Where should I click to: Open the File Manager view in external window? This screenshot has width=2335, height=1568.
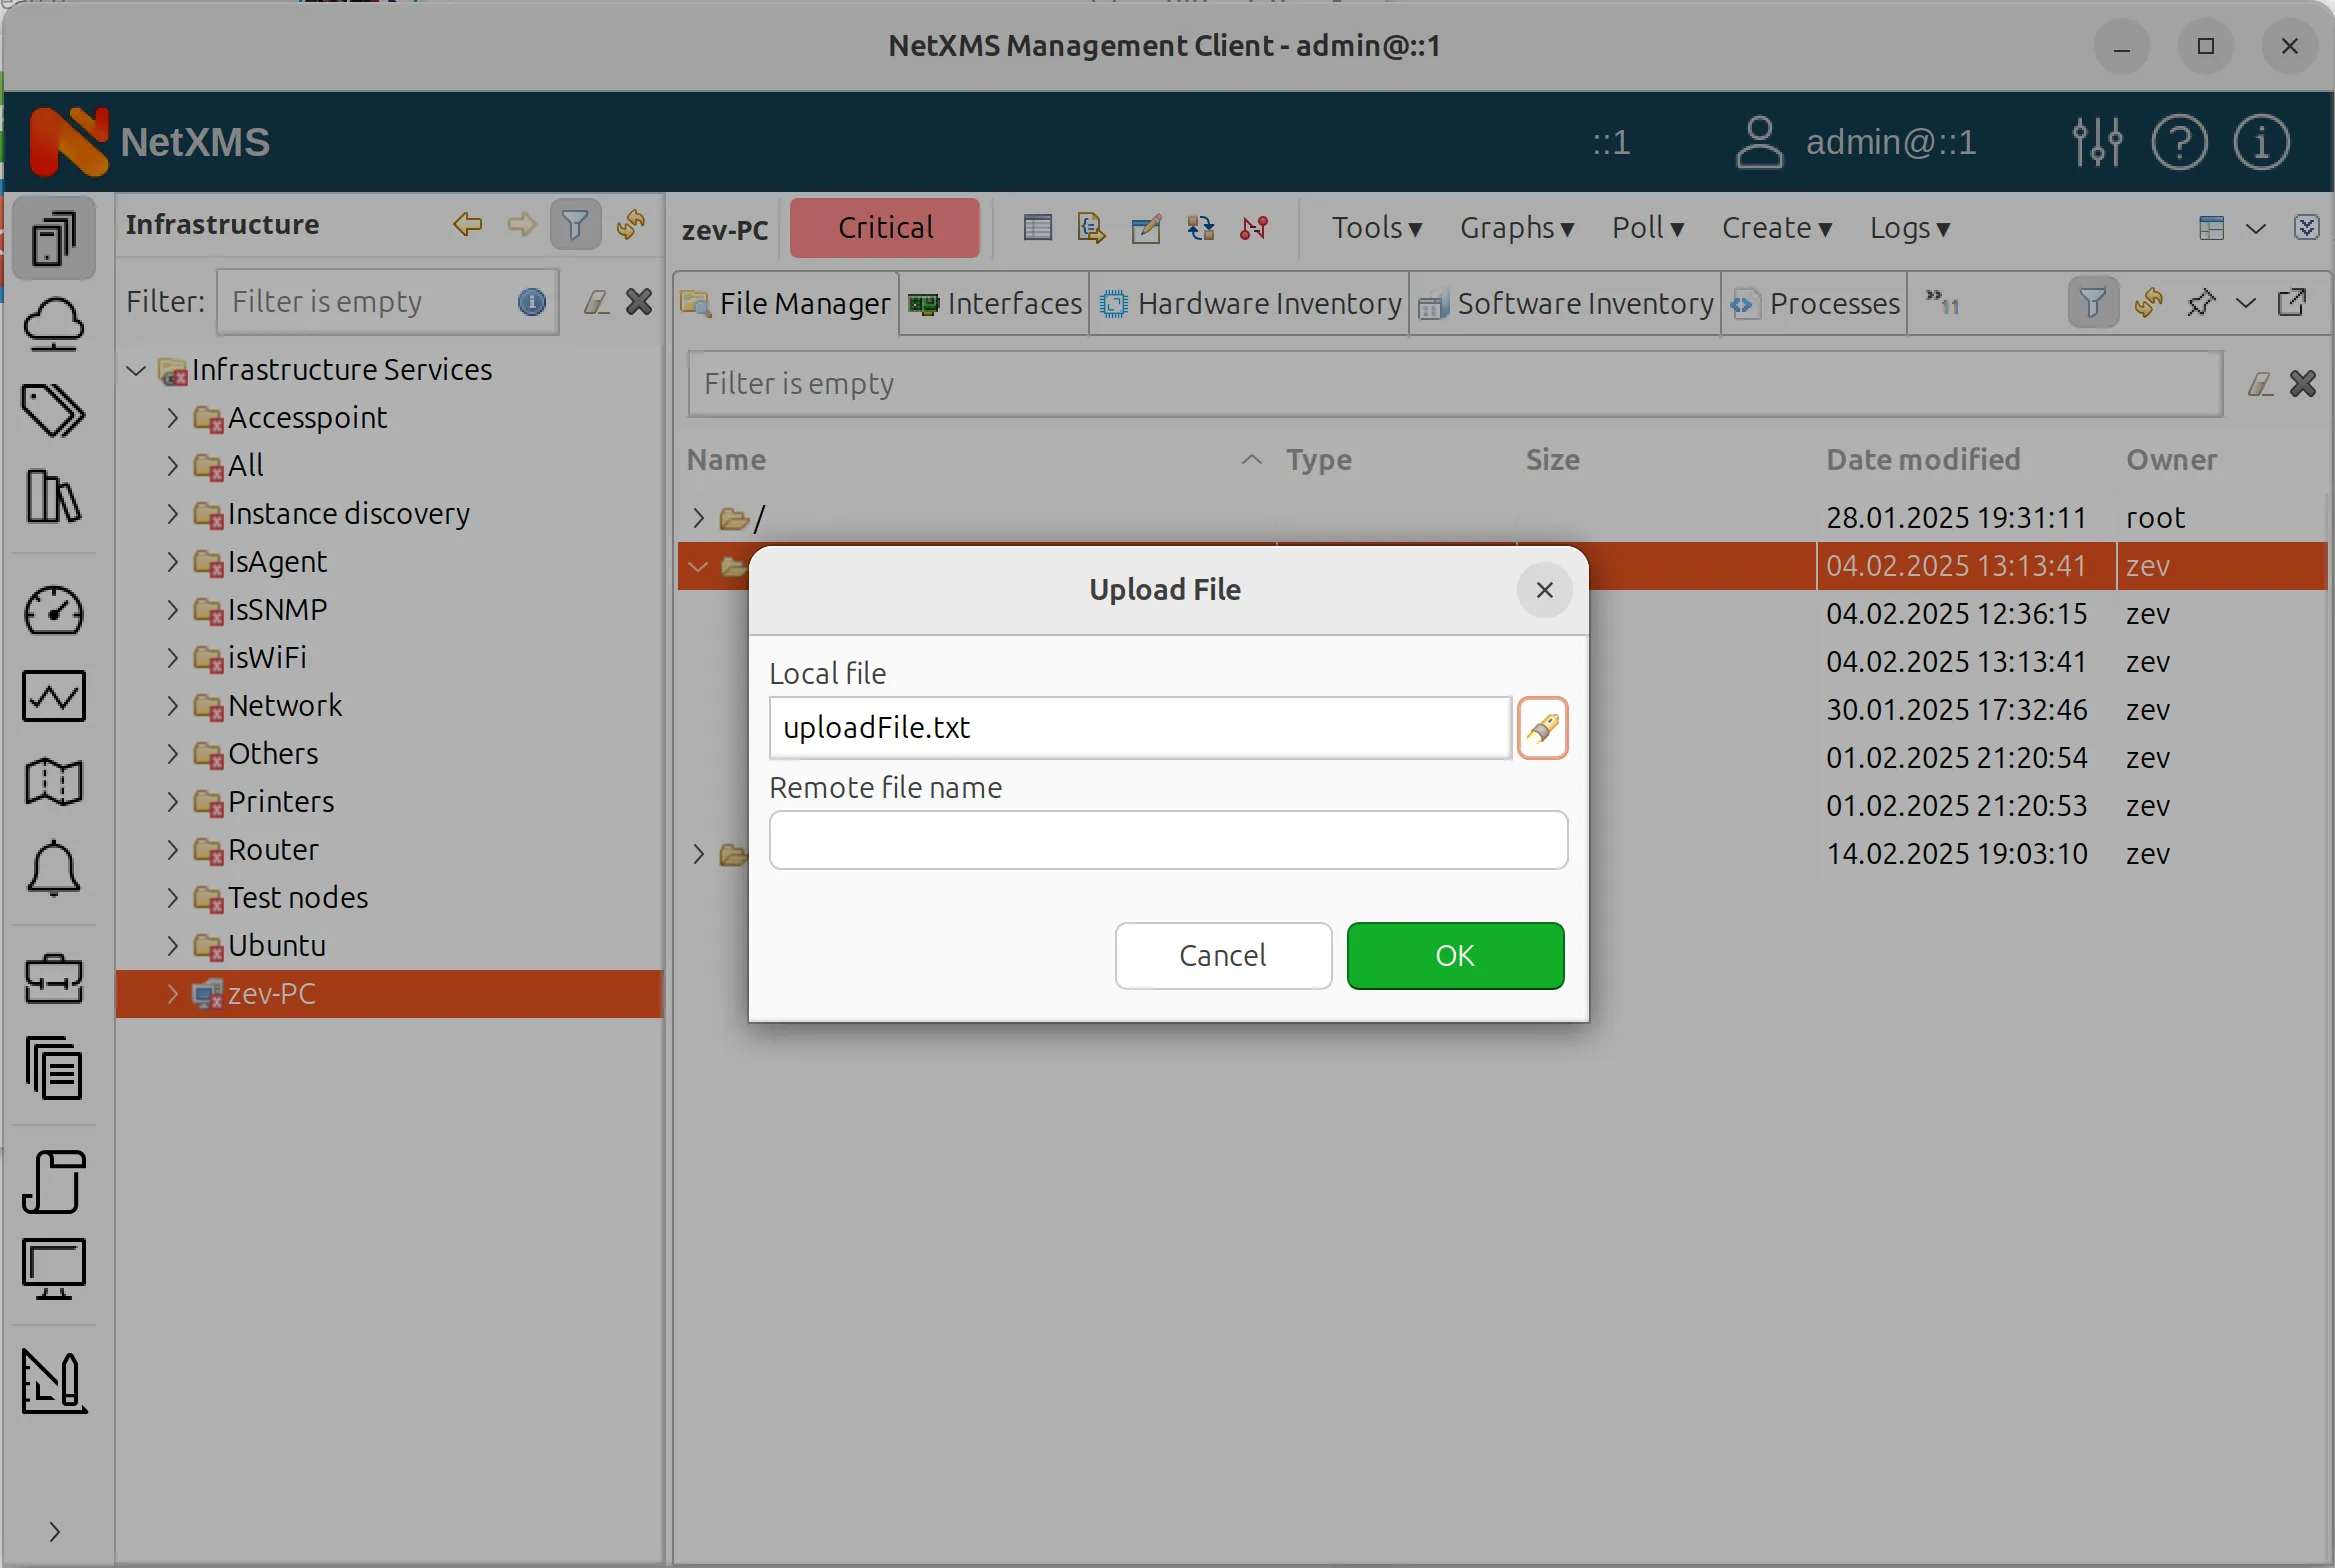click(x=2292, y=302)
